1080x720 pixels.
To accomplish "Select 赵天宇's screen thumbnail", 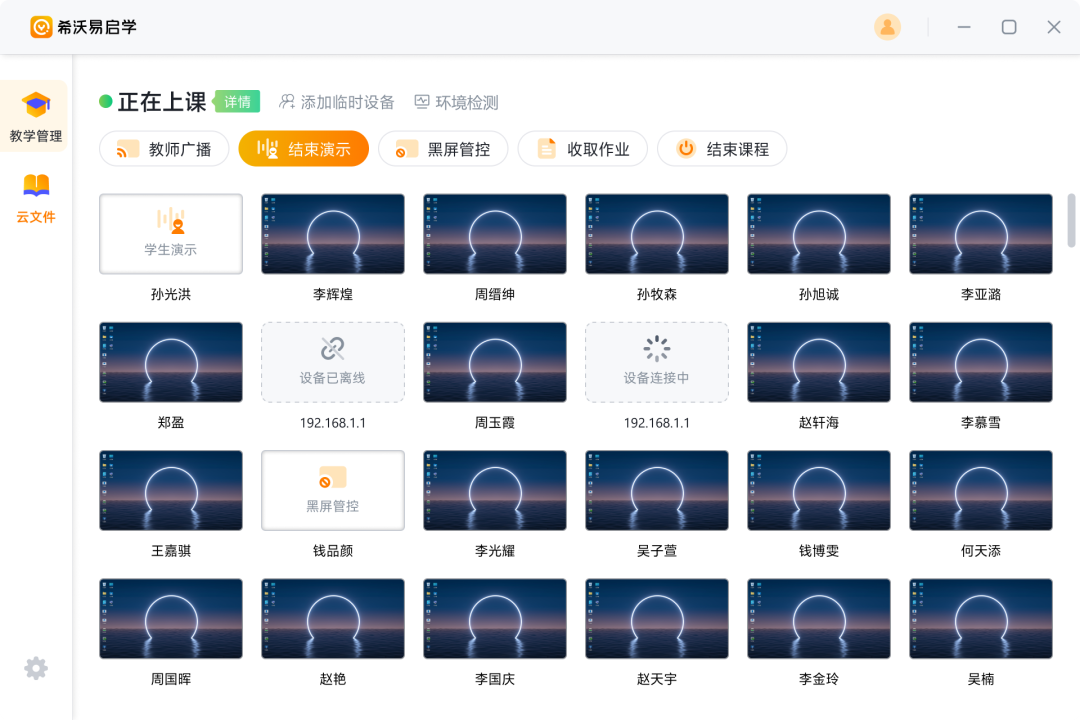I will click(x=656, y=618).
